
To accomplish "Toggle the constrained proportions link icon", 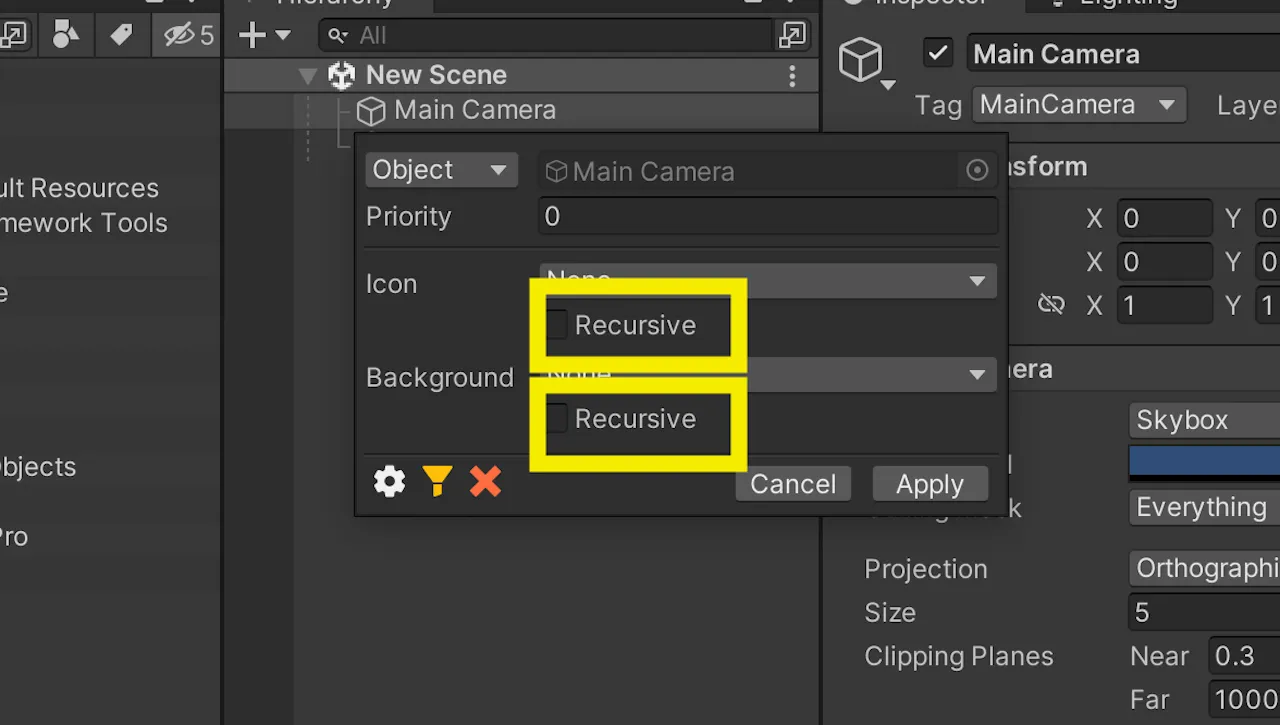I will (x=1051, y=304).
